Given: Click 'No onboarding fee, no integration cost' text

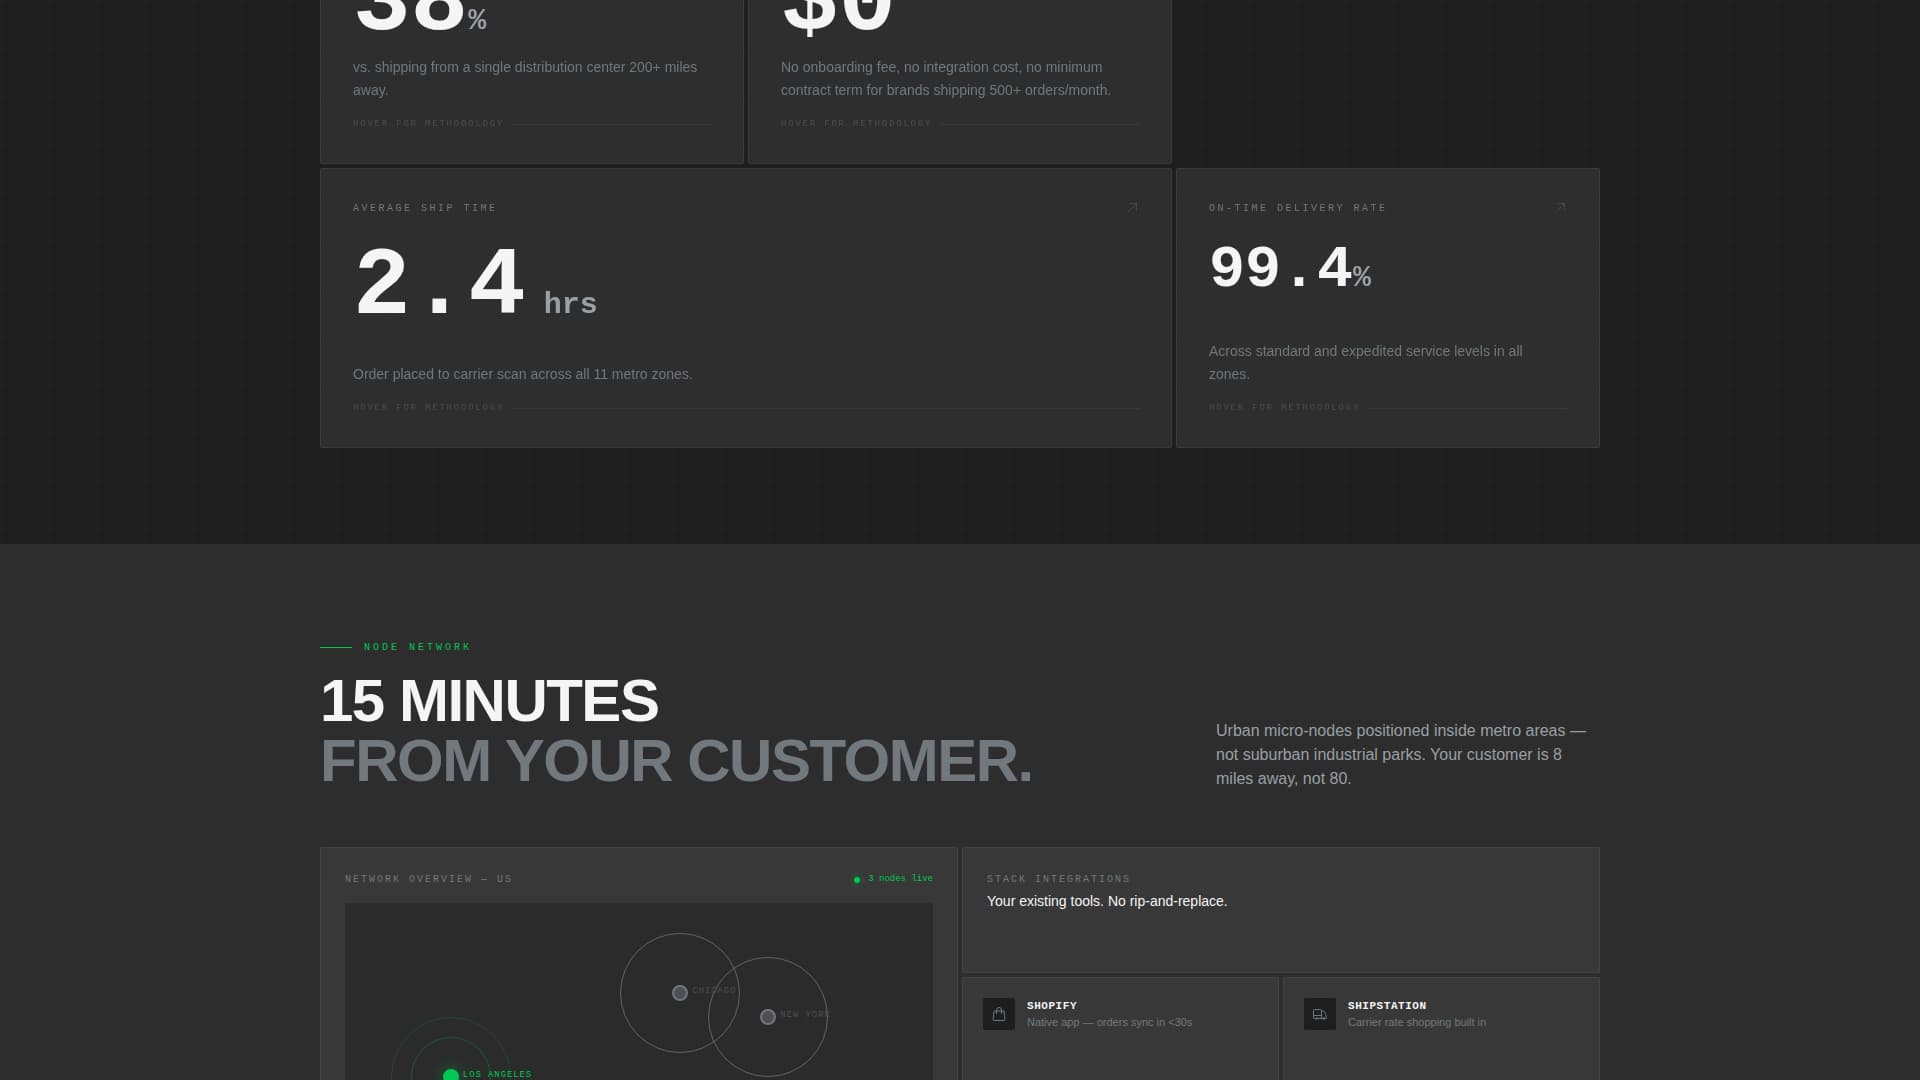Looking at the screenshot, I should coord(946,78).
